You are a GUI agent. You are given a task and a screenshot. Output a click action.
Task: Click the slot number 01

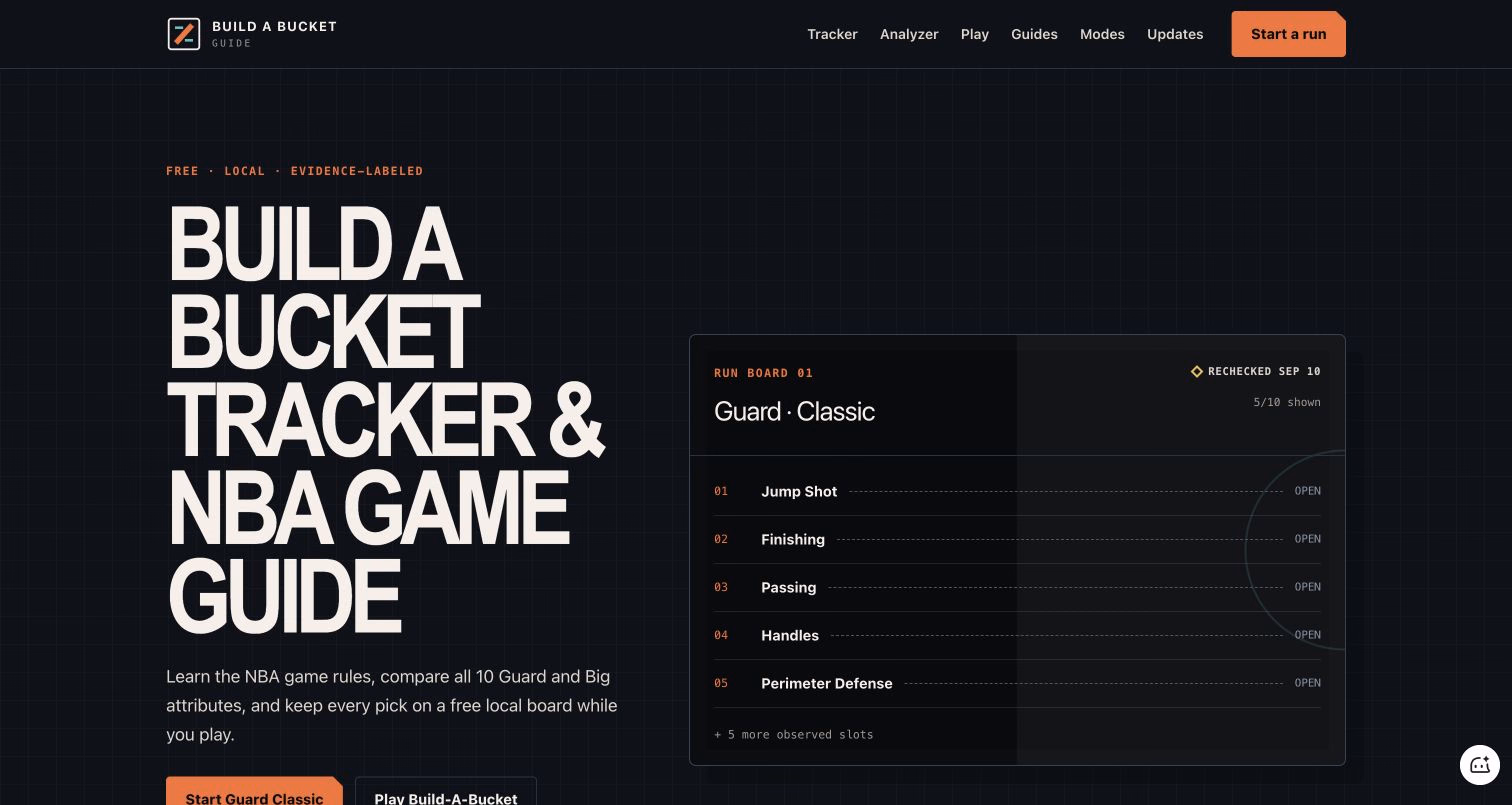click(x=721, y=491)
